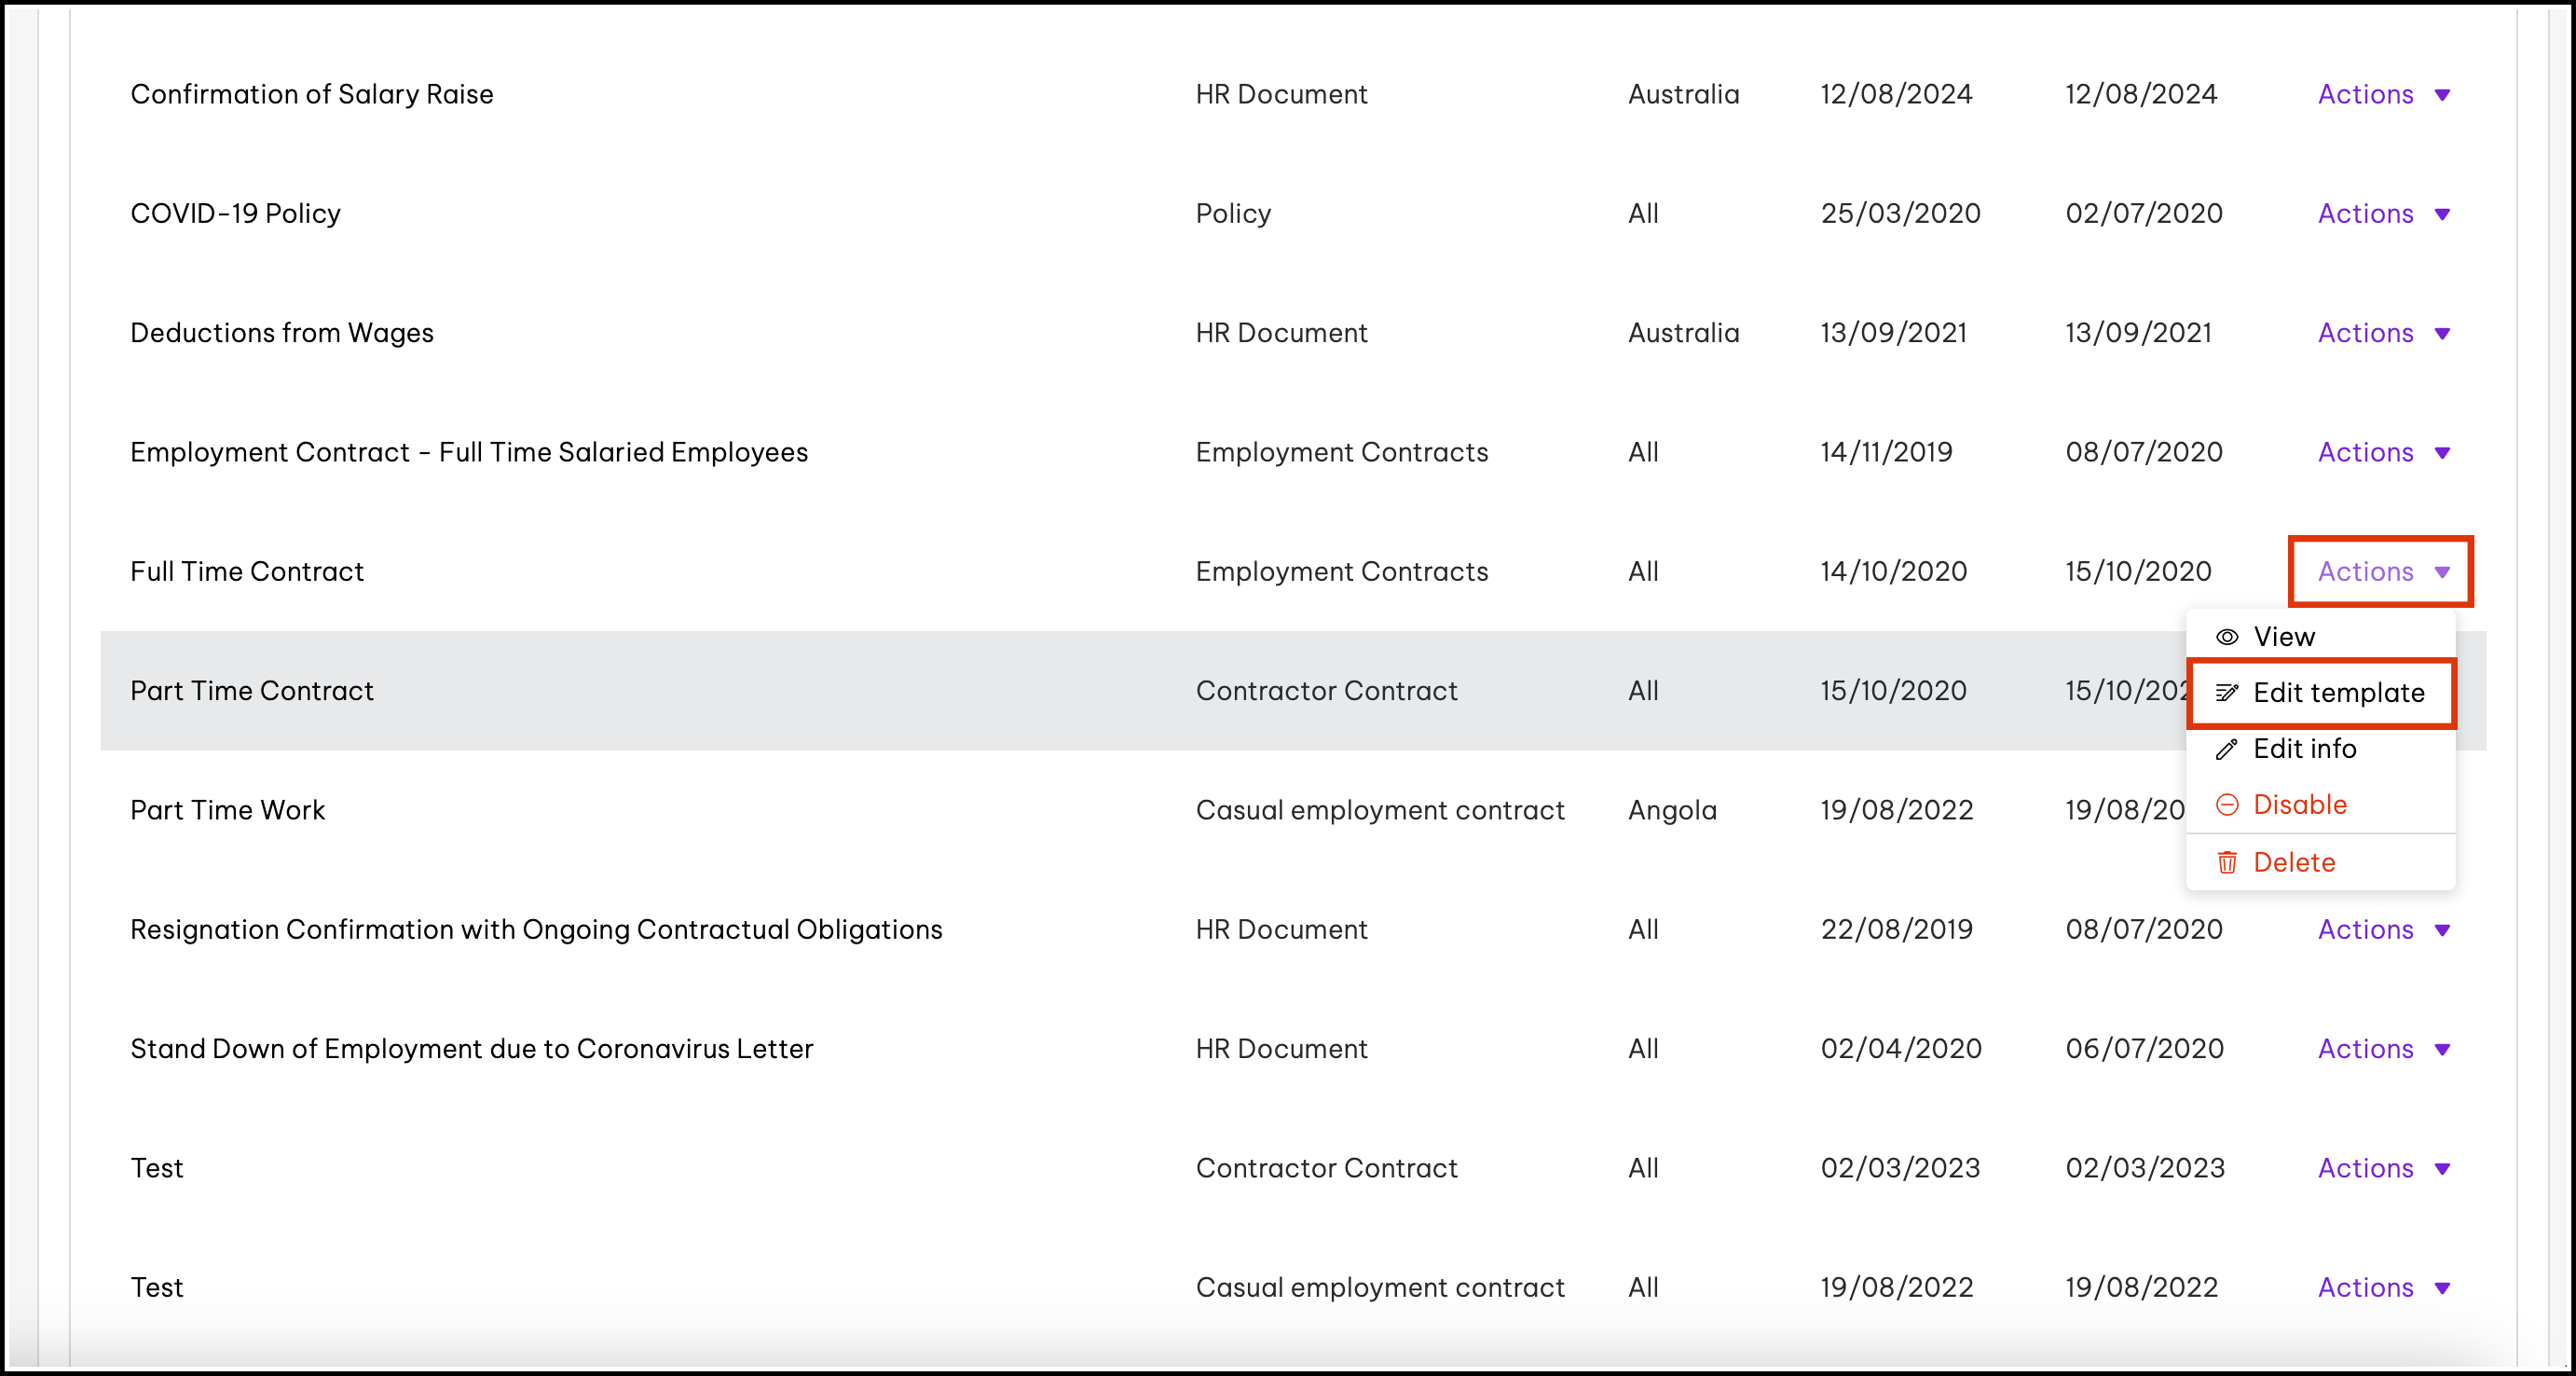Click the red trash can Delete icon
The height and width of the screenshot is (1376, 2576).
(2227, 862)
